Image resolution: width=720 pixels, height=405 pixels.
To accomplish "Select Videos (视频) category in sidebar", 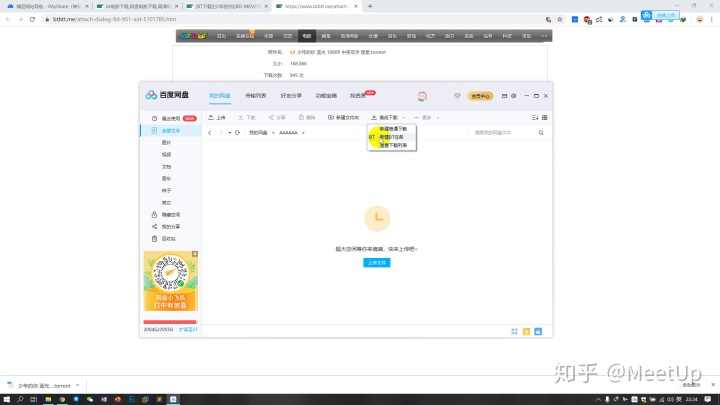I will pos(166,155).
